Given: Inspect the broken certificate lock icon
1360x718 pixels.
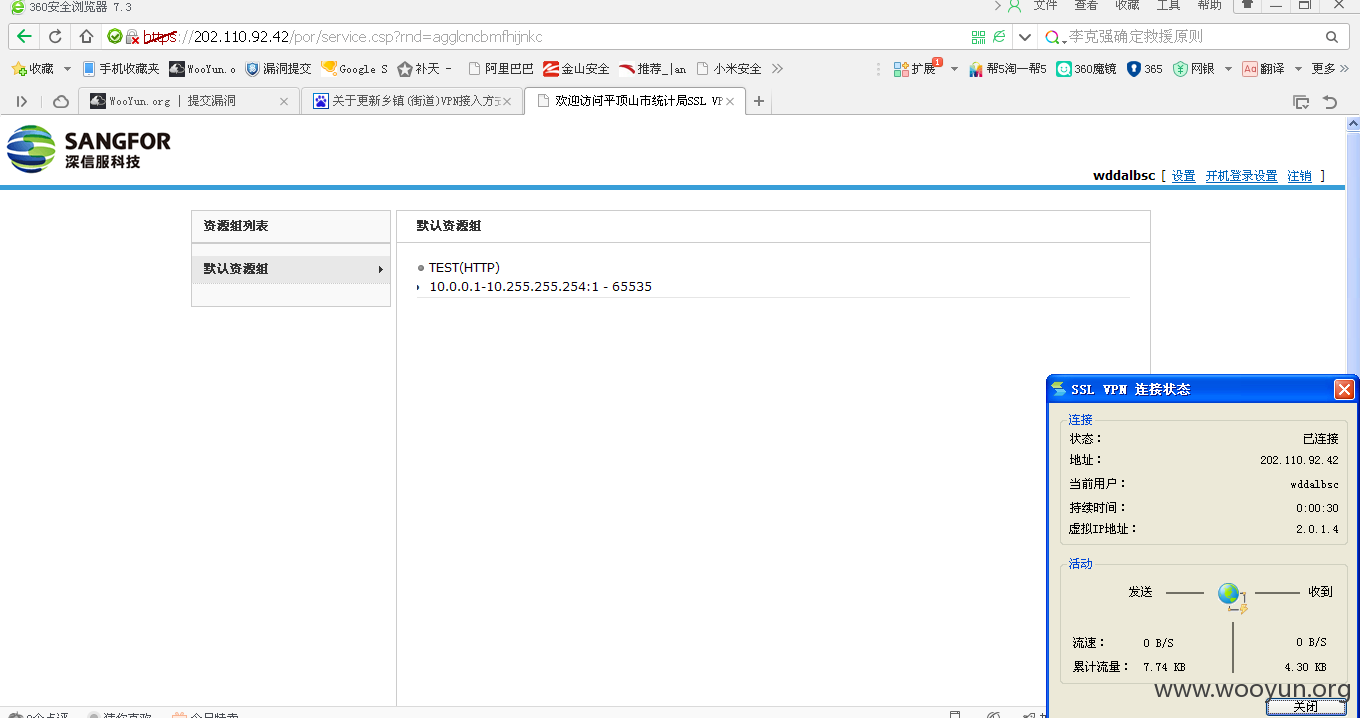Looking at the screenshot, I should point(132,37).
